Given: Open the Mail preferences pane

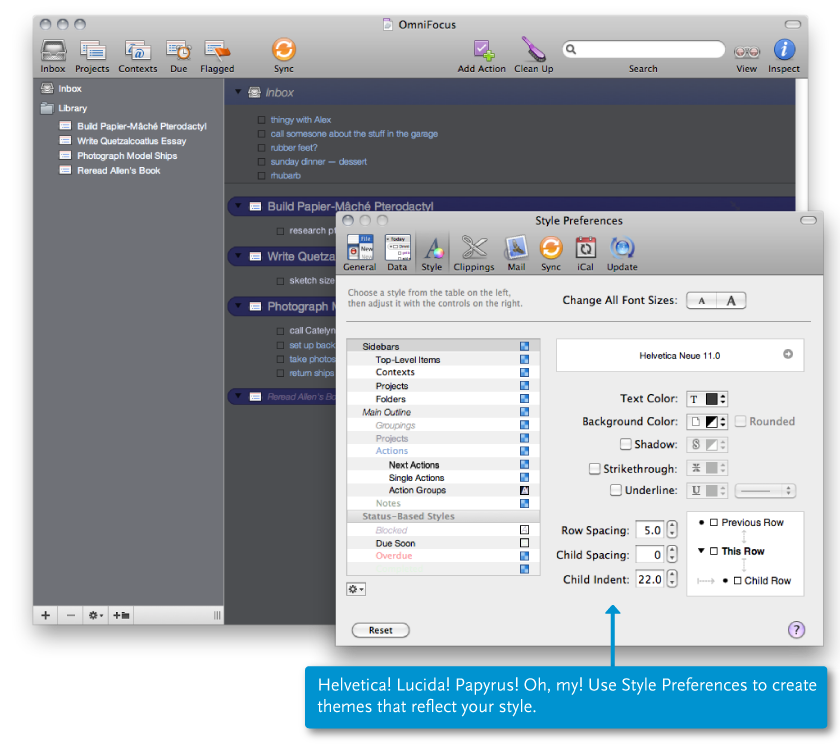Looking at the screenshot, I should pos(516,253).
